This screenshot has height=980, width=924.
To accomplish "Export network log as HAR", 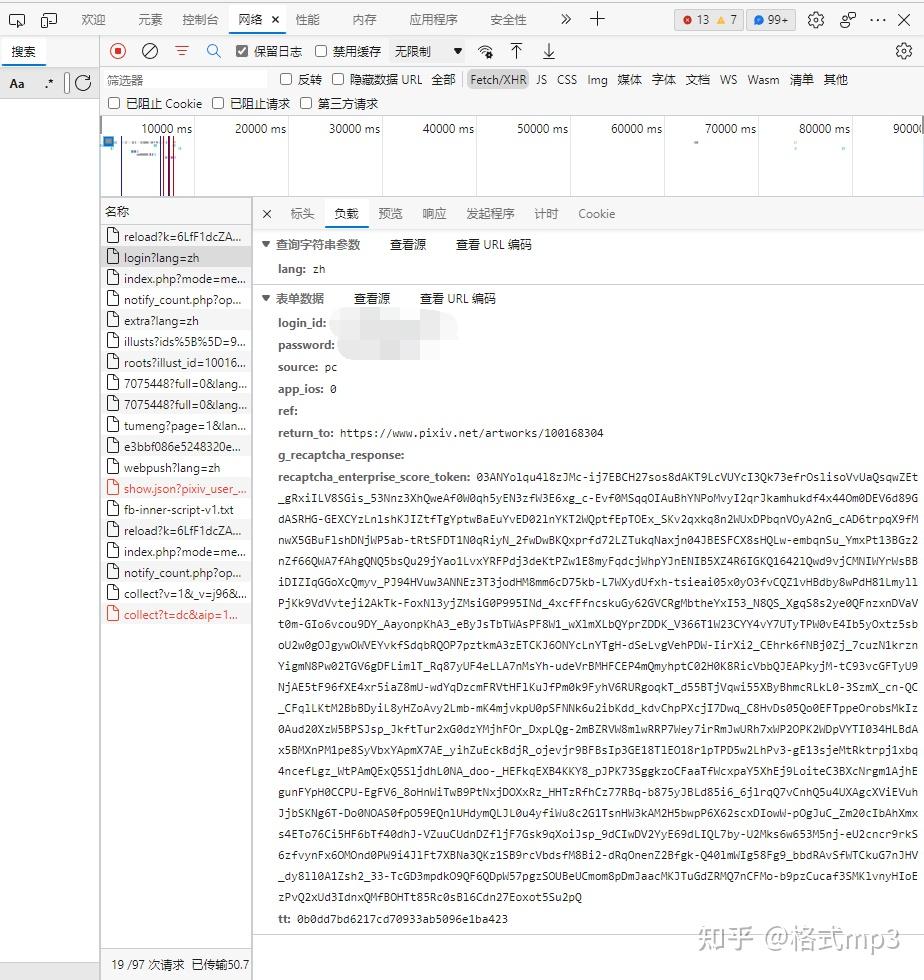I will (546, 51).
